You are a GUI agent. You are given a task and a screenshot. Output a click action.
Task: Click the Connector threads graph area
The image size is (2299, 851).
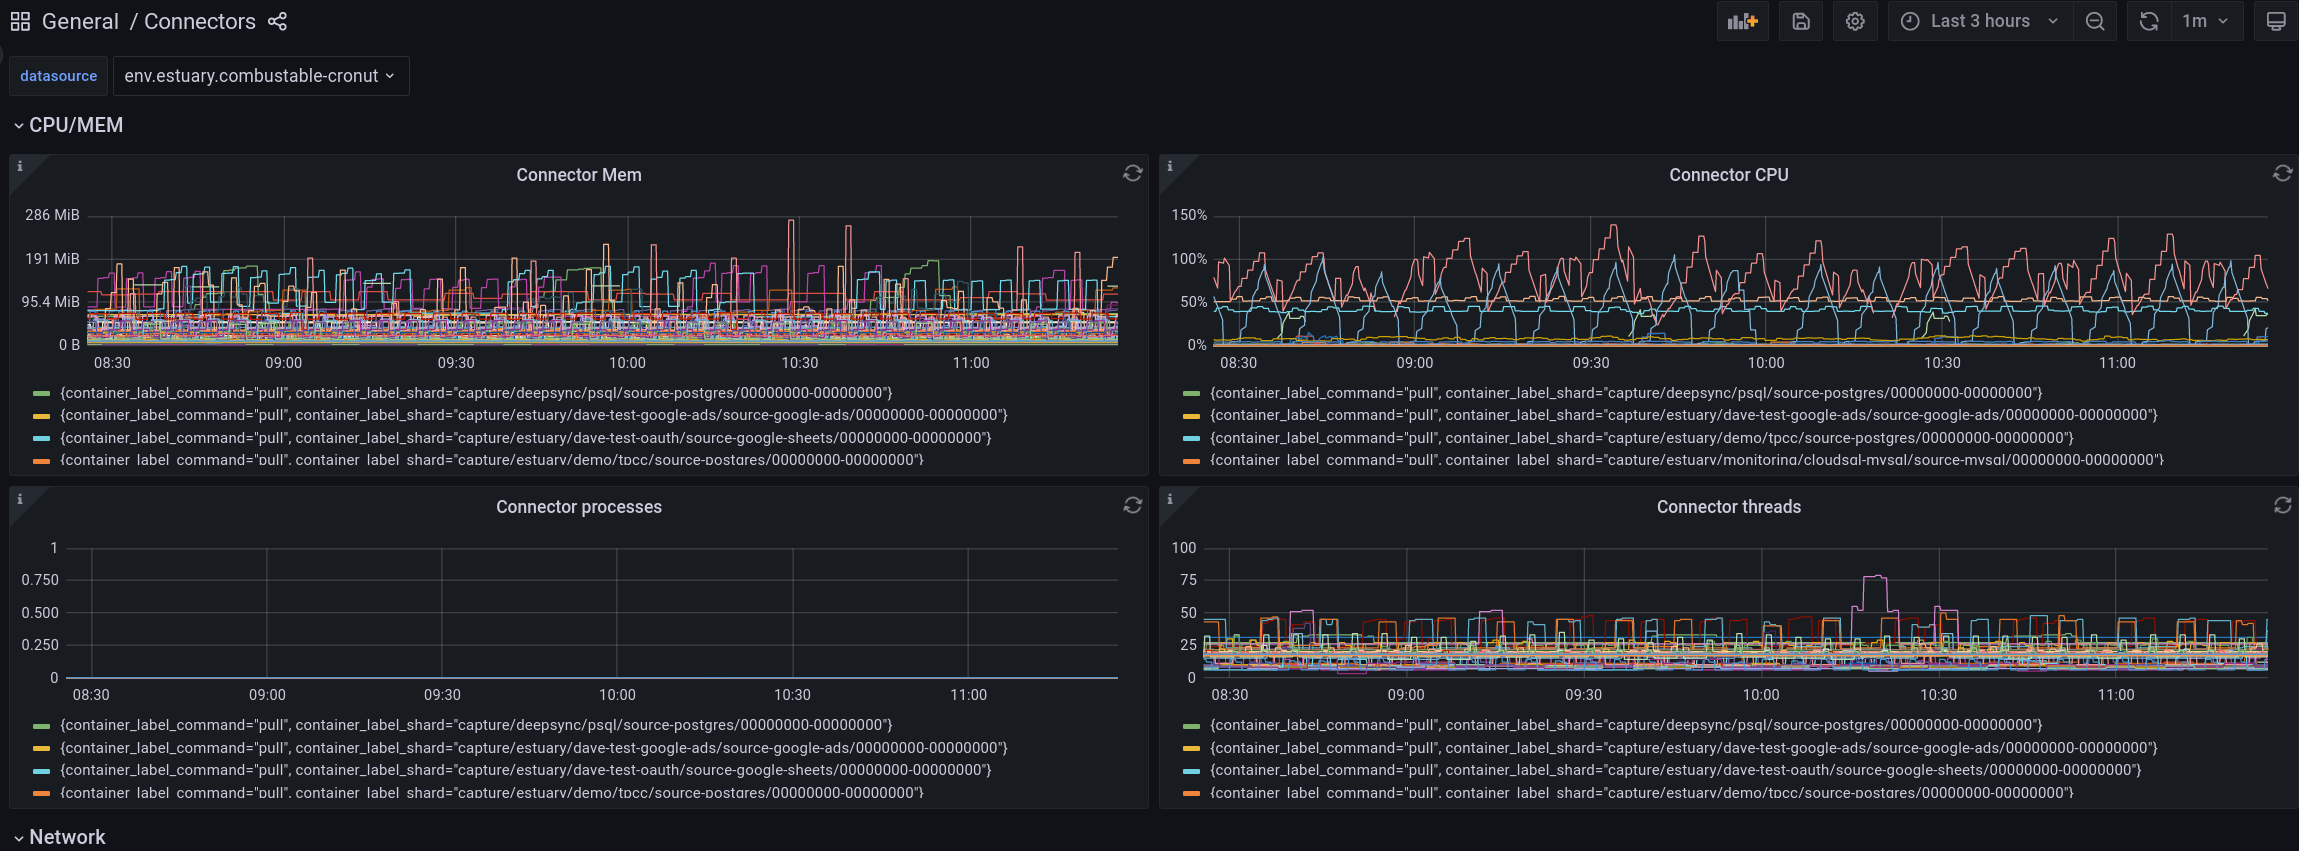tap(1735, 613)
